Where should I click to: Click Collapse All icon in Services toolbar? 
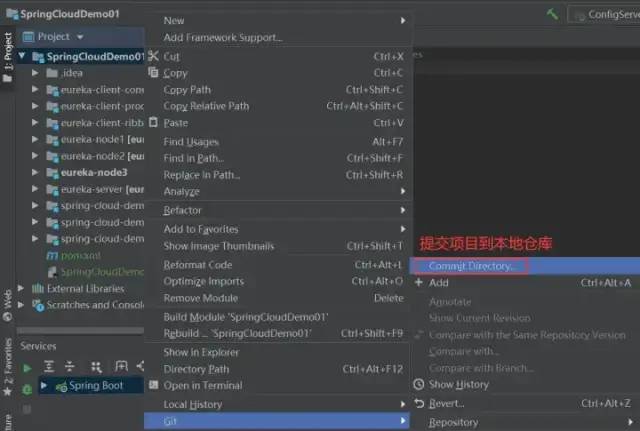[70, 366]
